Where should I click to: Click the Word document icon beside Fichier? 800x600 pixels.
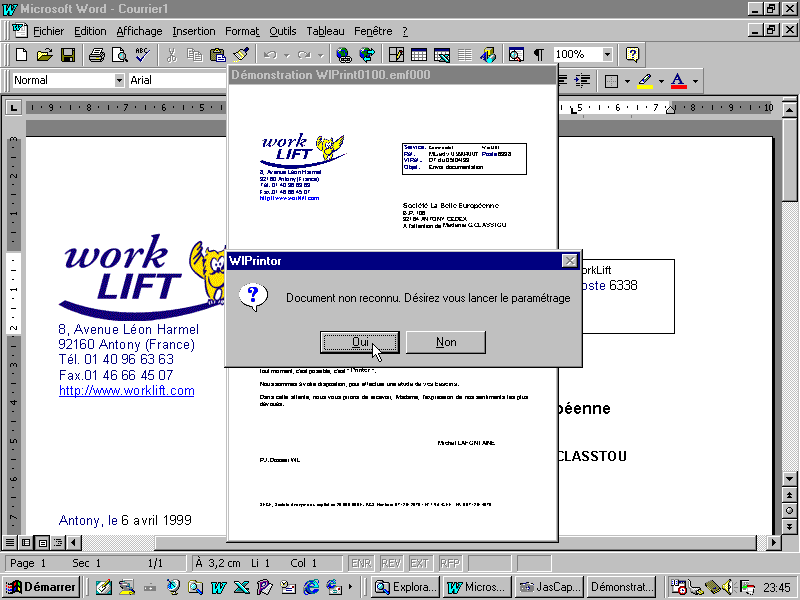coord(20,31)
